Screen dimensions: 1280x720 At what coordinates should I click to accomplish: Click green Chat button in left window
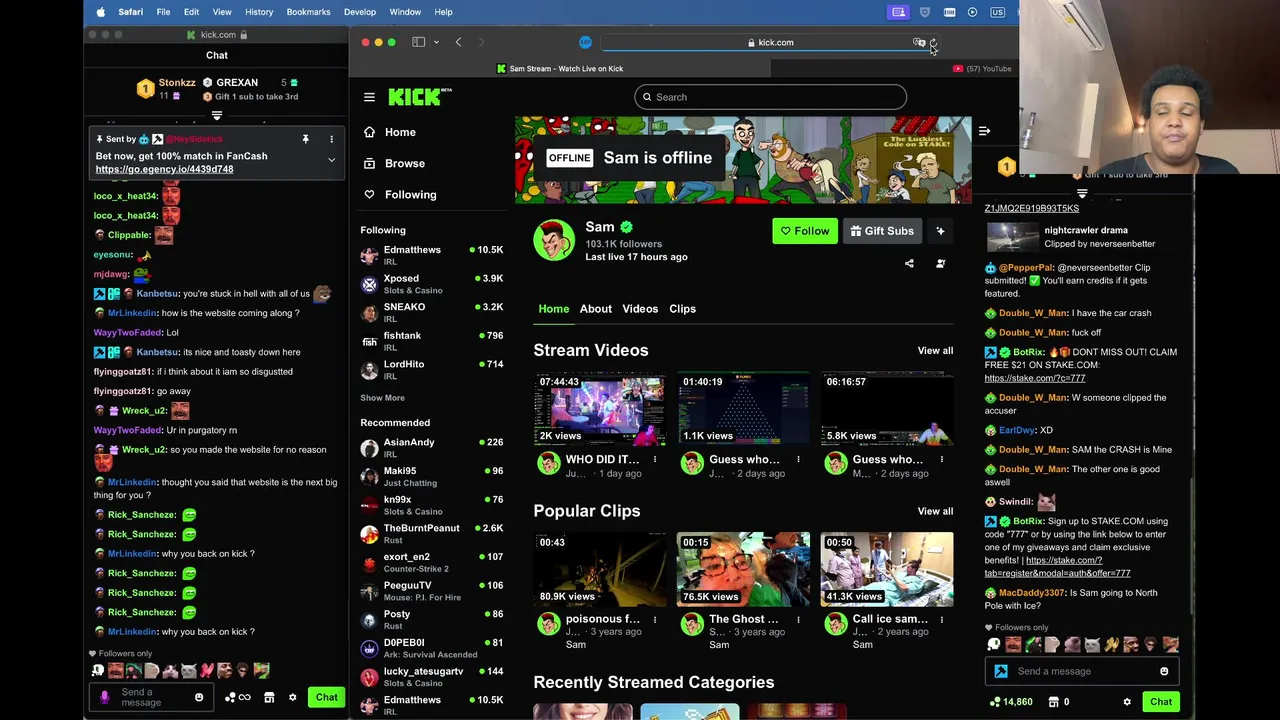click(327, 697)
